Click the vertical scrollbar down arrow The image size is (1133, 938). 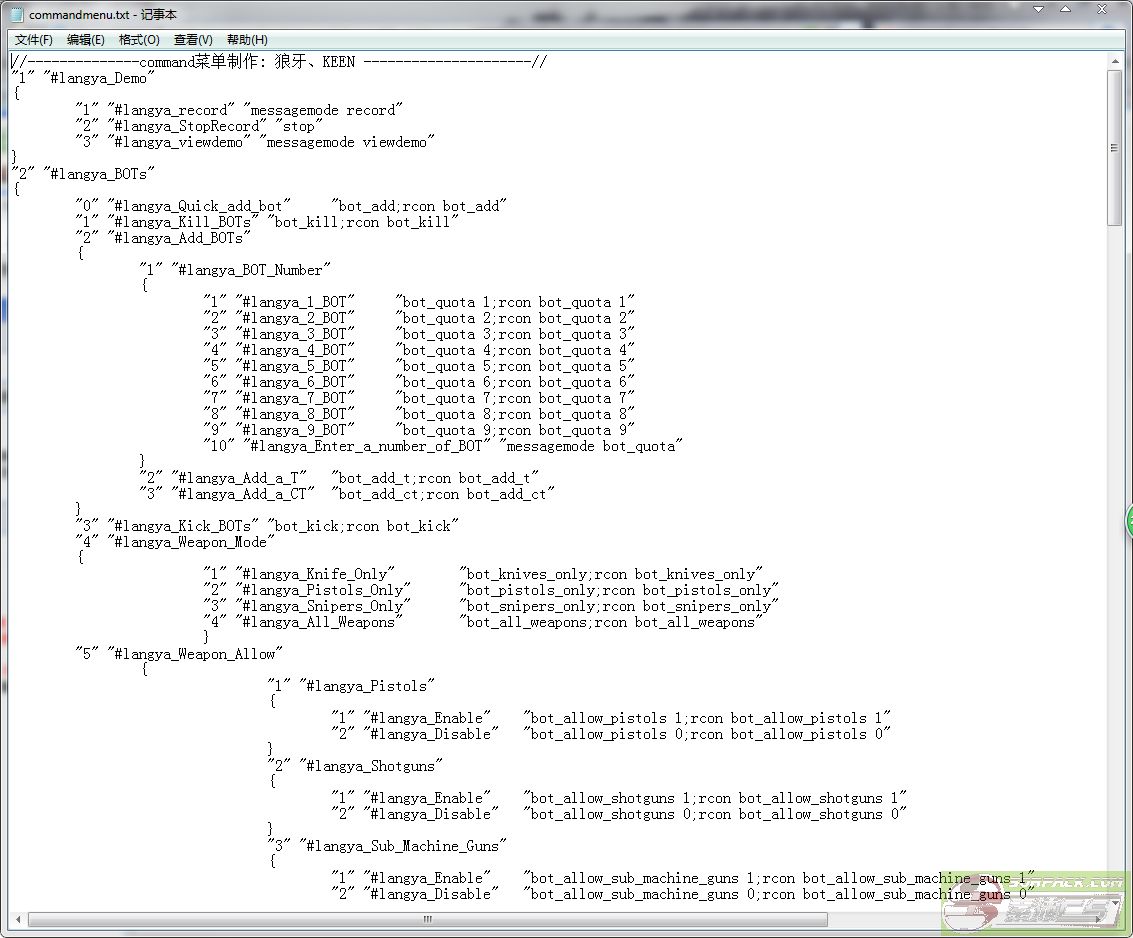[x=1114, y=901]
